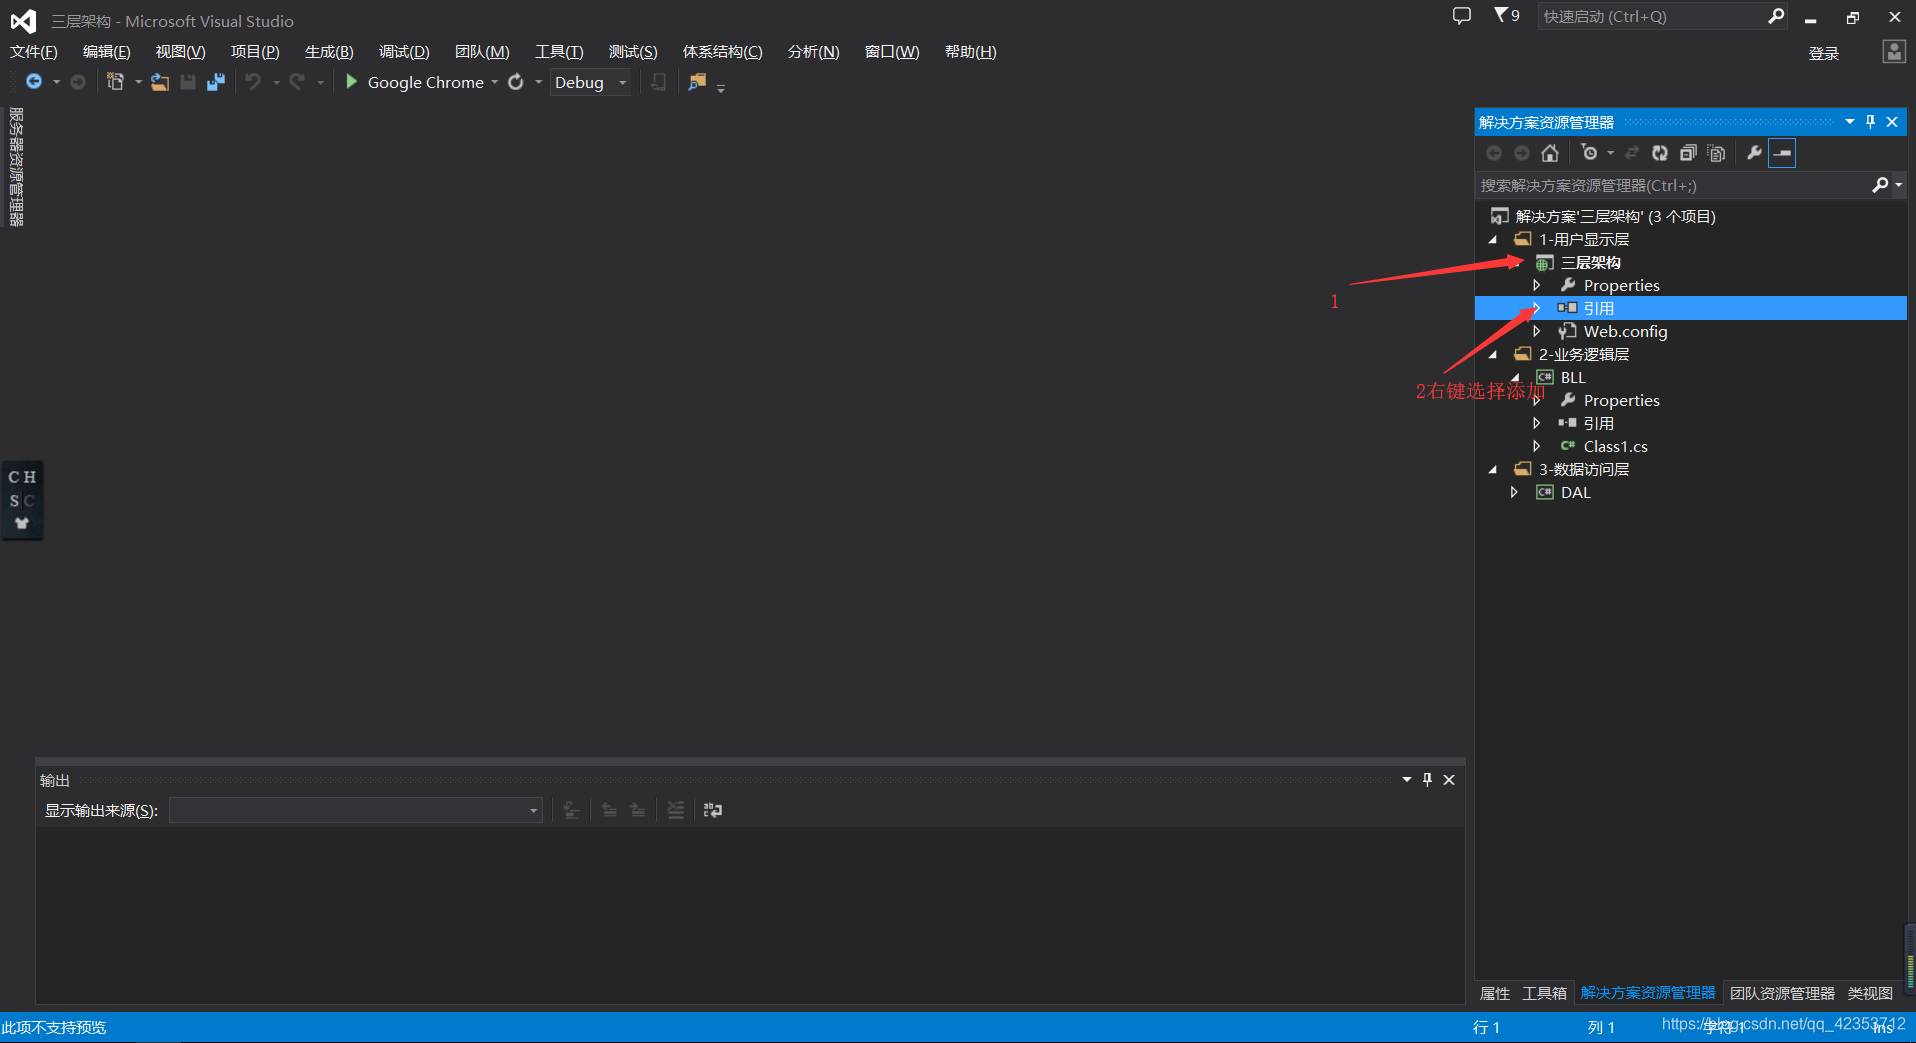The image size is (1916, 1043).
Task: Open browser selection dropdown next to Google Chrome
Action: pos(495,83)
